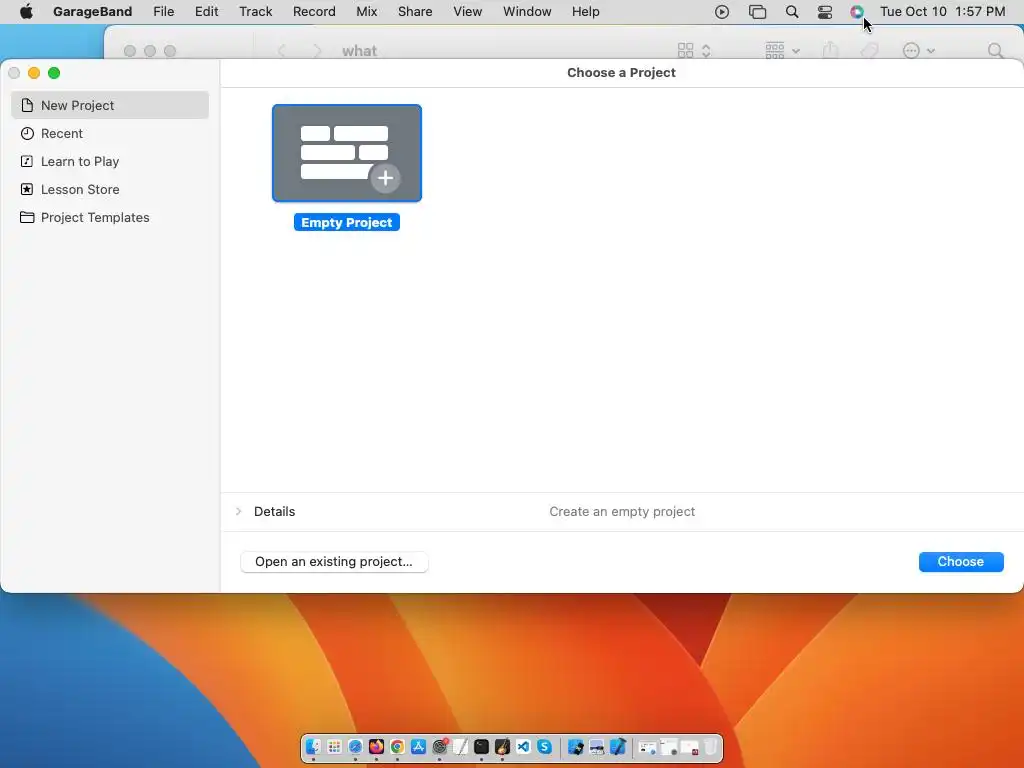Open the Share menu
The image size is (1024, 768).
pyautogui.click(x=415, y=12)
